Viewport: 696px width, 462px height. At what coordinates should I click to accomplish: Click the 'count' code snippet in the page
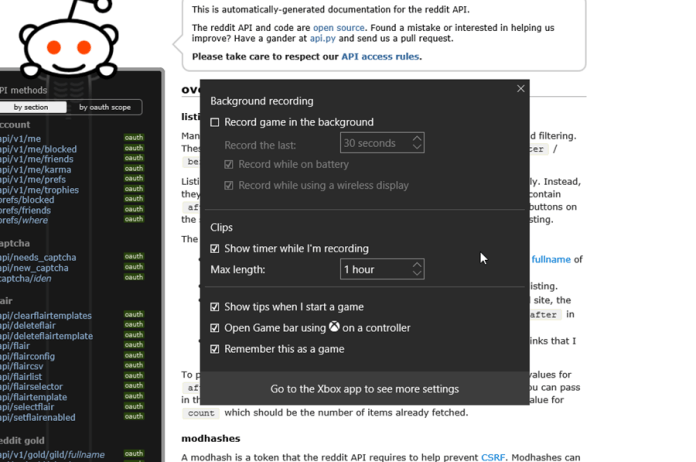[201, 413]
